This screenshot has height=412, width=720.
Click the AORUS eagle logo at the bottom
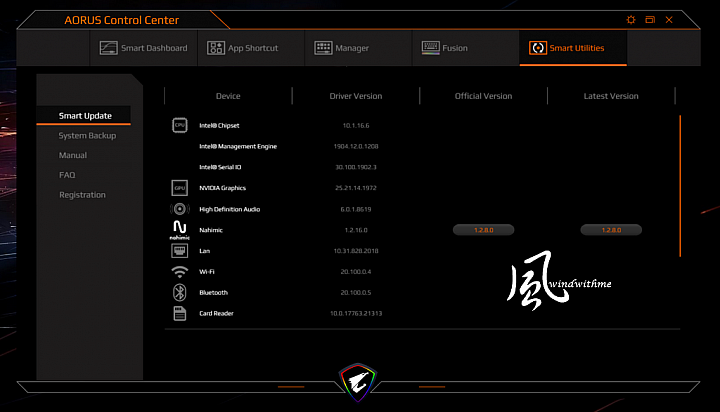(358, 382)
